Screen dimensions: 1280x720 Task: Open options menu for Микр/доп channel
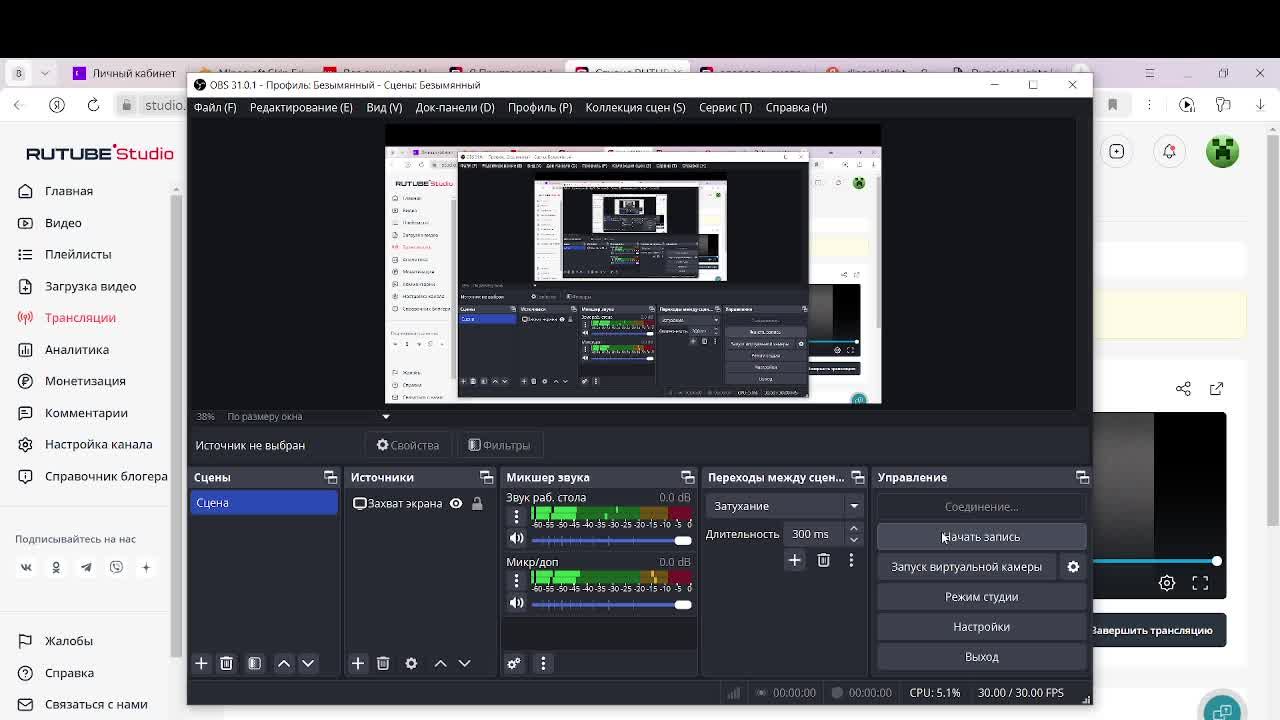click(516, 580)
